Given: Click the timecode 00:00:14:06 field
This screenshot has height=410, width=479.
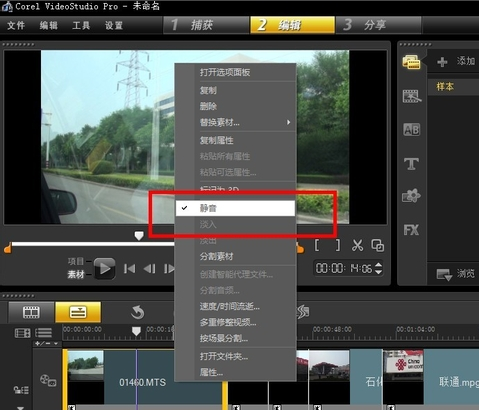Looking at the screenshot, I should click(x=344, y=268).
